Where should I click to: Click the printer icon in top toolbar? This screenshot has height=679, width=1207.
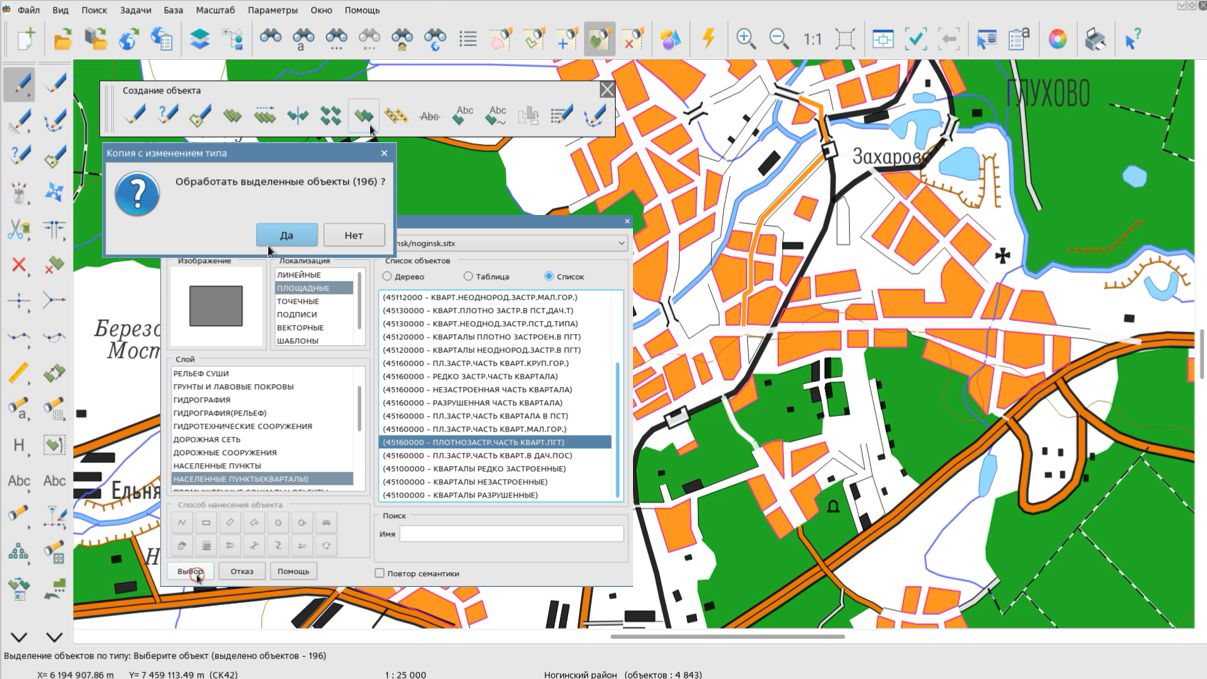coord(1096,39)
